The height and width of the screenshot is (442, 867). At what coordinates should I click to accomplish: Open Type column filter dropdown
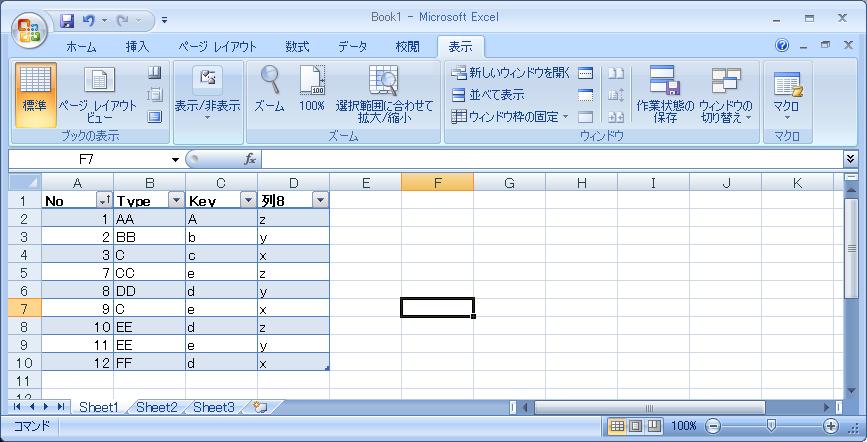176,200
